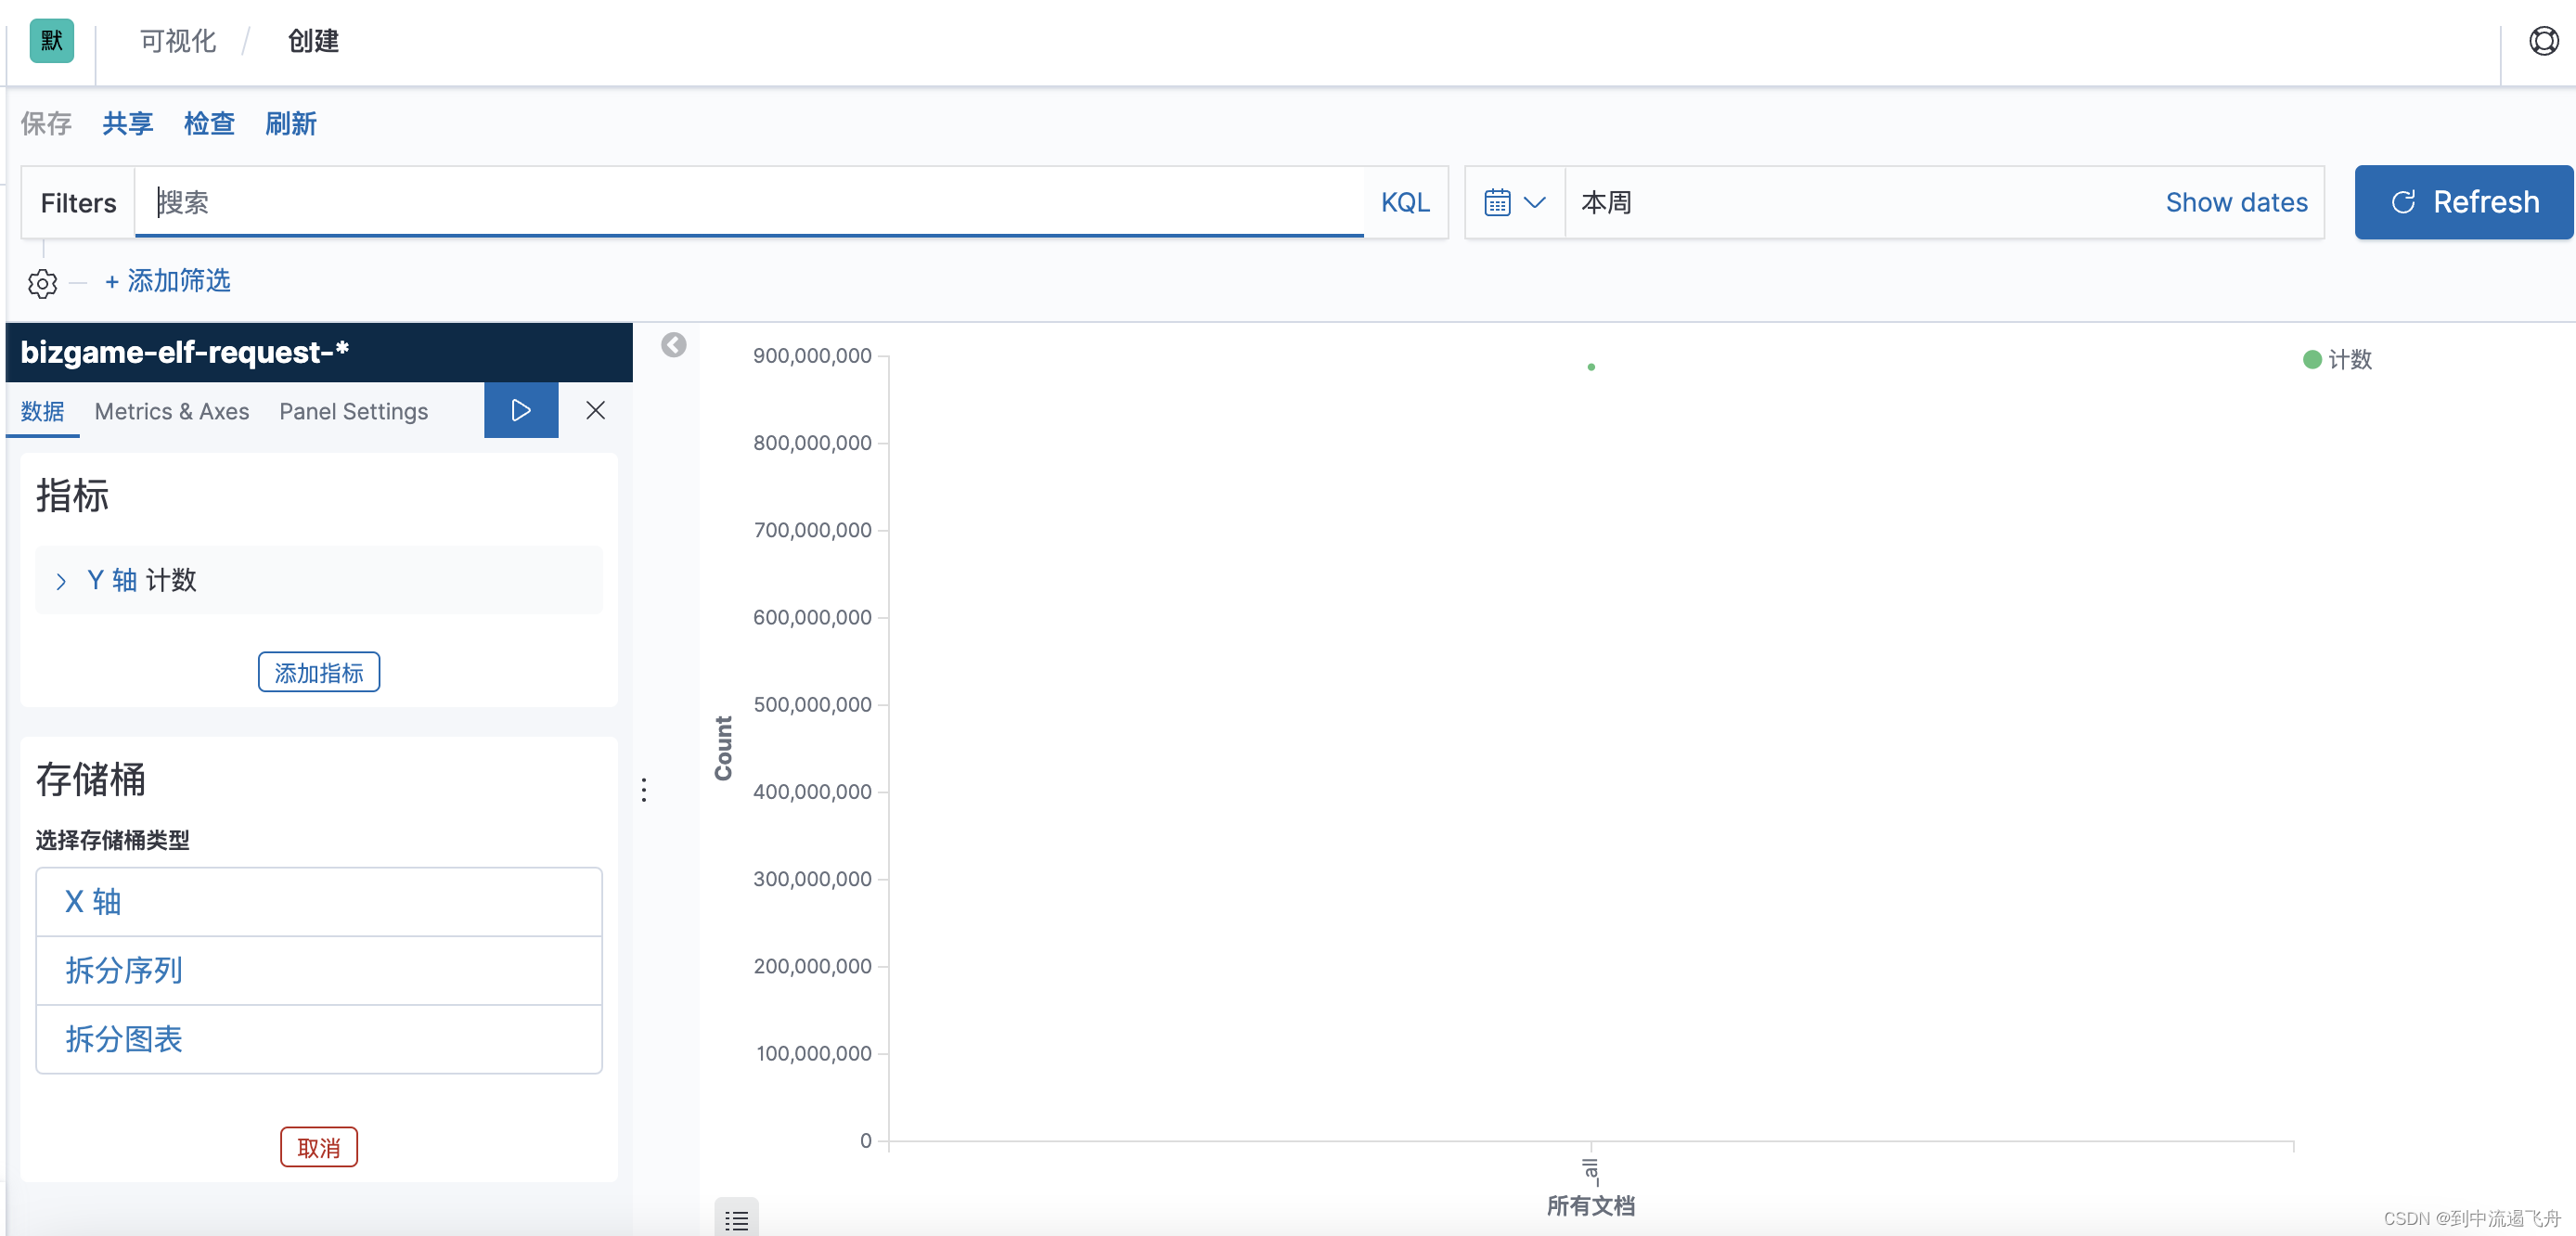This screenshot has height=1236, width=2576.
Task: Toggle Show dates visibility option
Action: point(2236,200)
